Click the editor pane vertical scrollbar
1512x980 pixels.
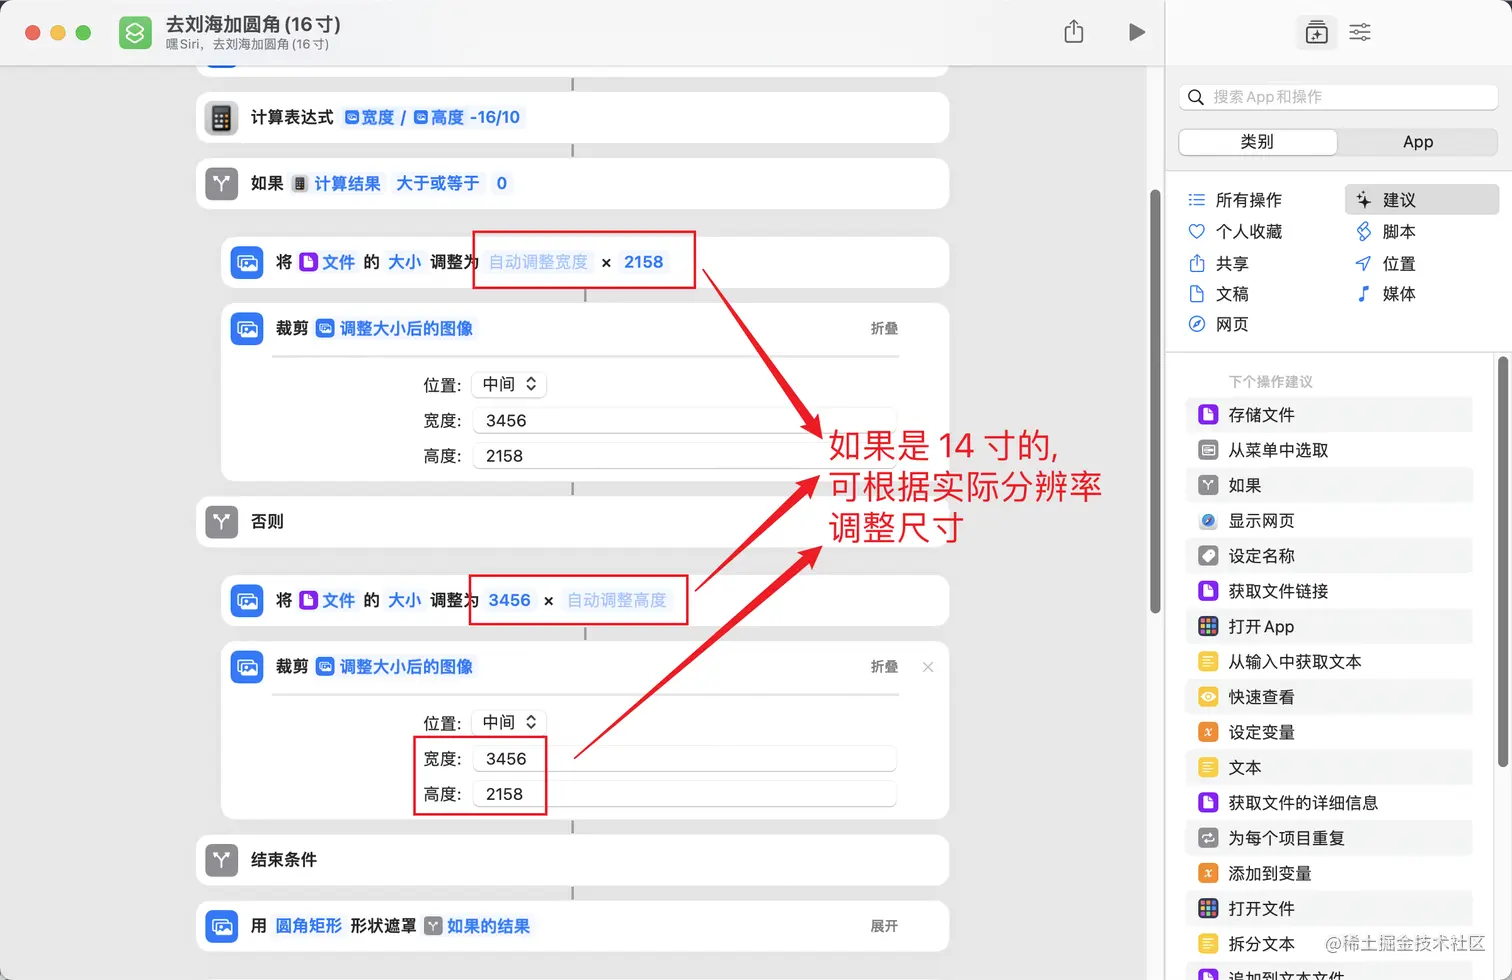(1155, 400)
